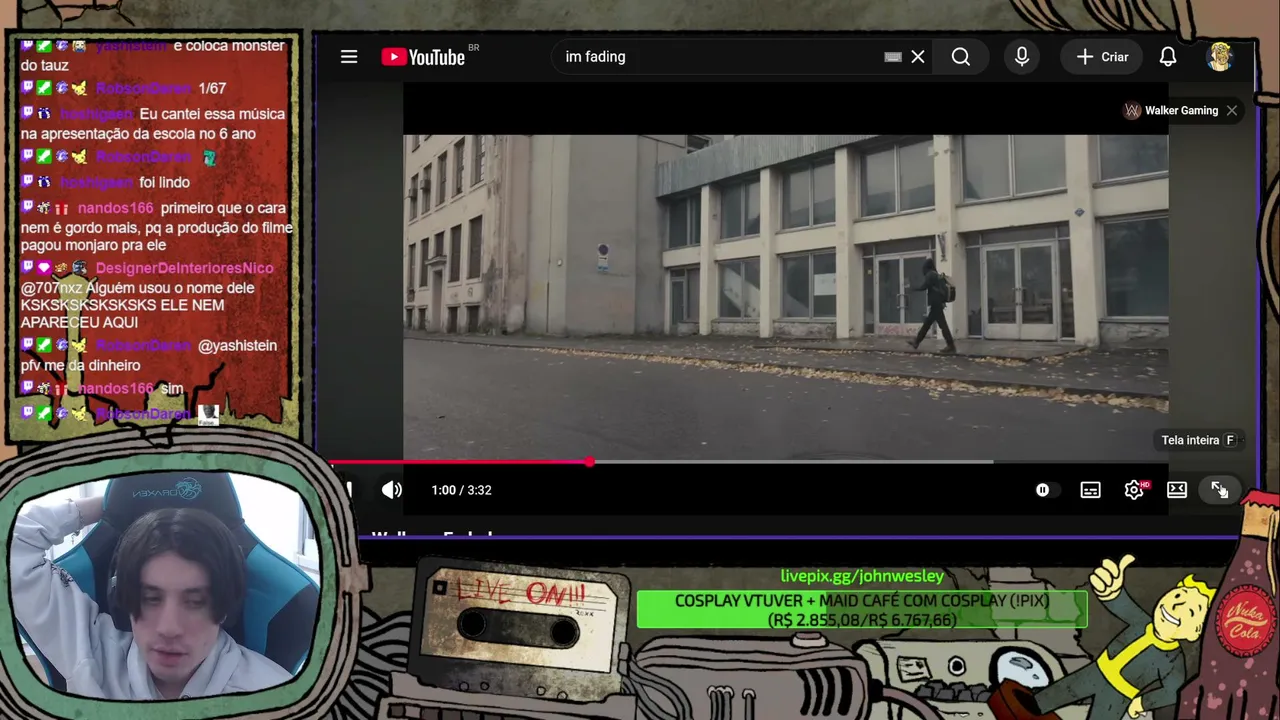Click the LIVE ON cassette graphic

(520, 620)
